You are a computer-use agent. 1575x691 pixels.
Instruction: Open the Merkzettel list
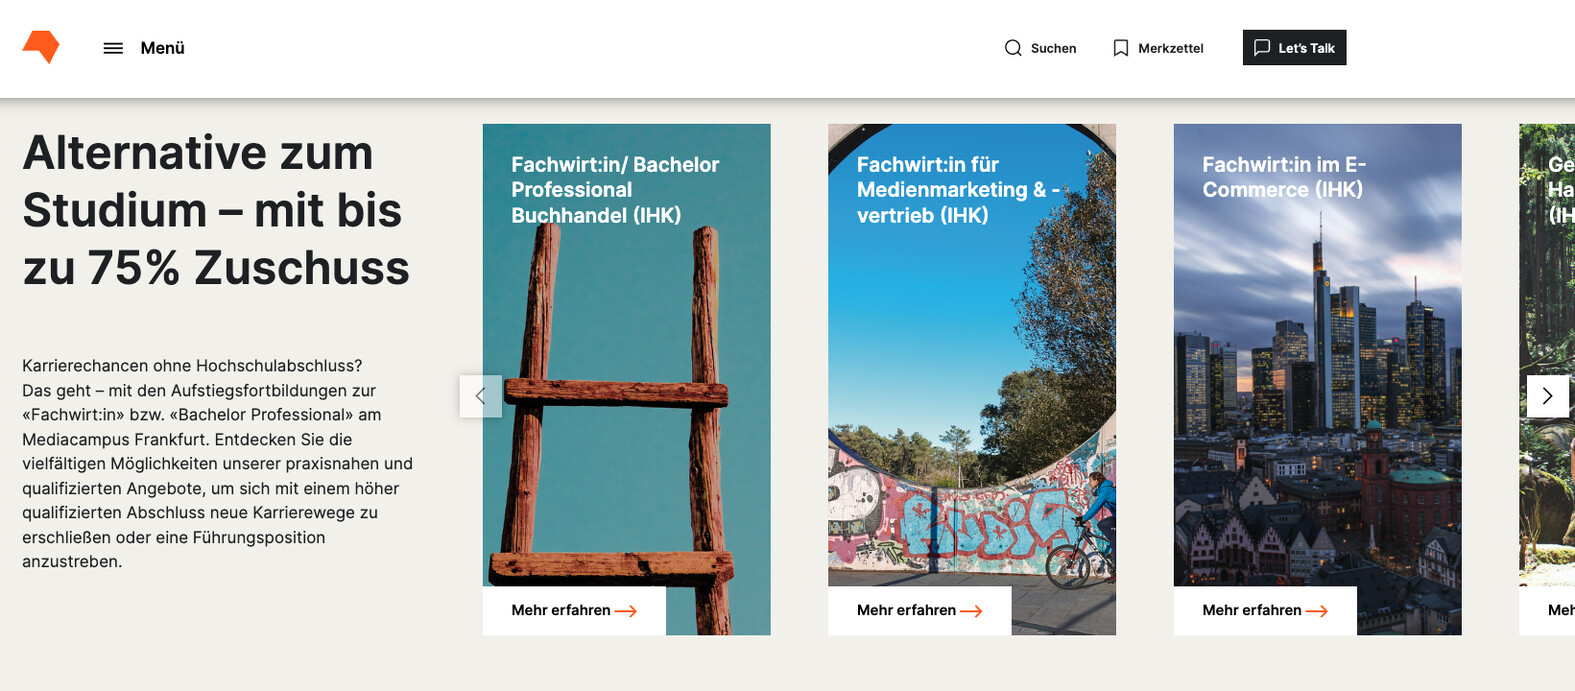(x=1170, y=48)
